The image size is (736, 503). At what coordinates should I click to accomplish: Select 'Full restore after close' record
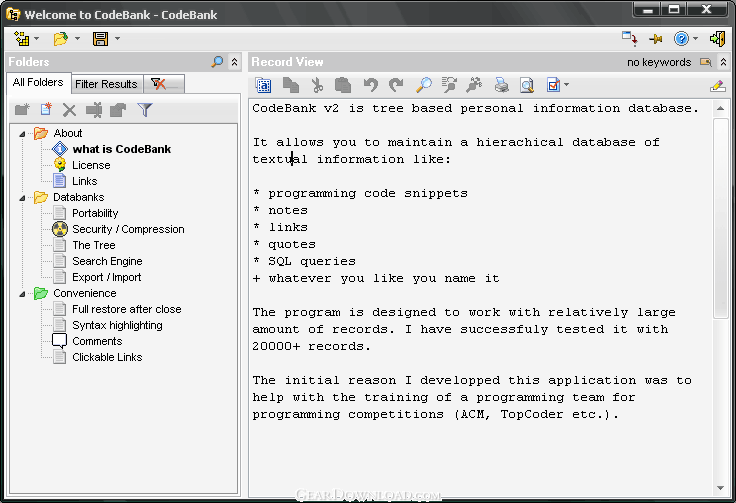(126, 309)
